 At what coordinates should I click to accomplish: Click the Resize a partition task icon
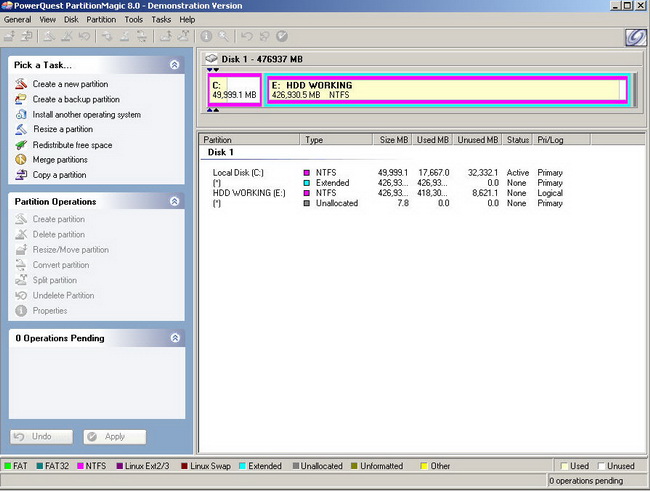coord(21,129)
